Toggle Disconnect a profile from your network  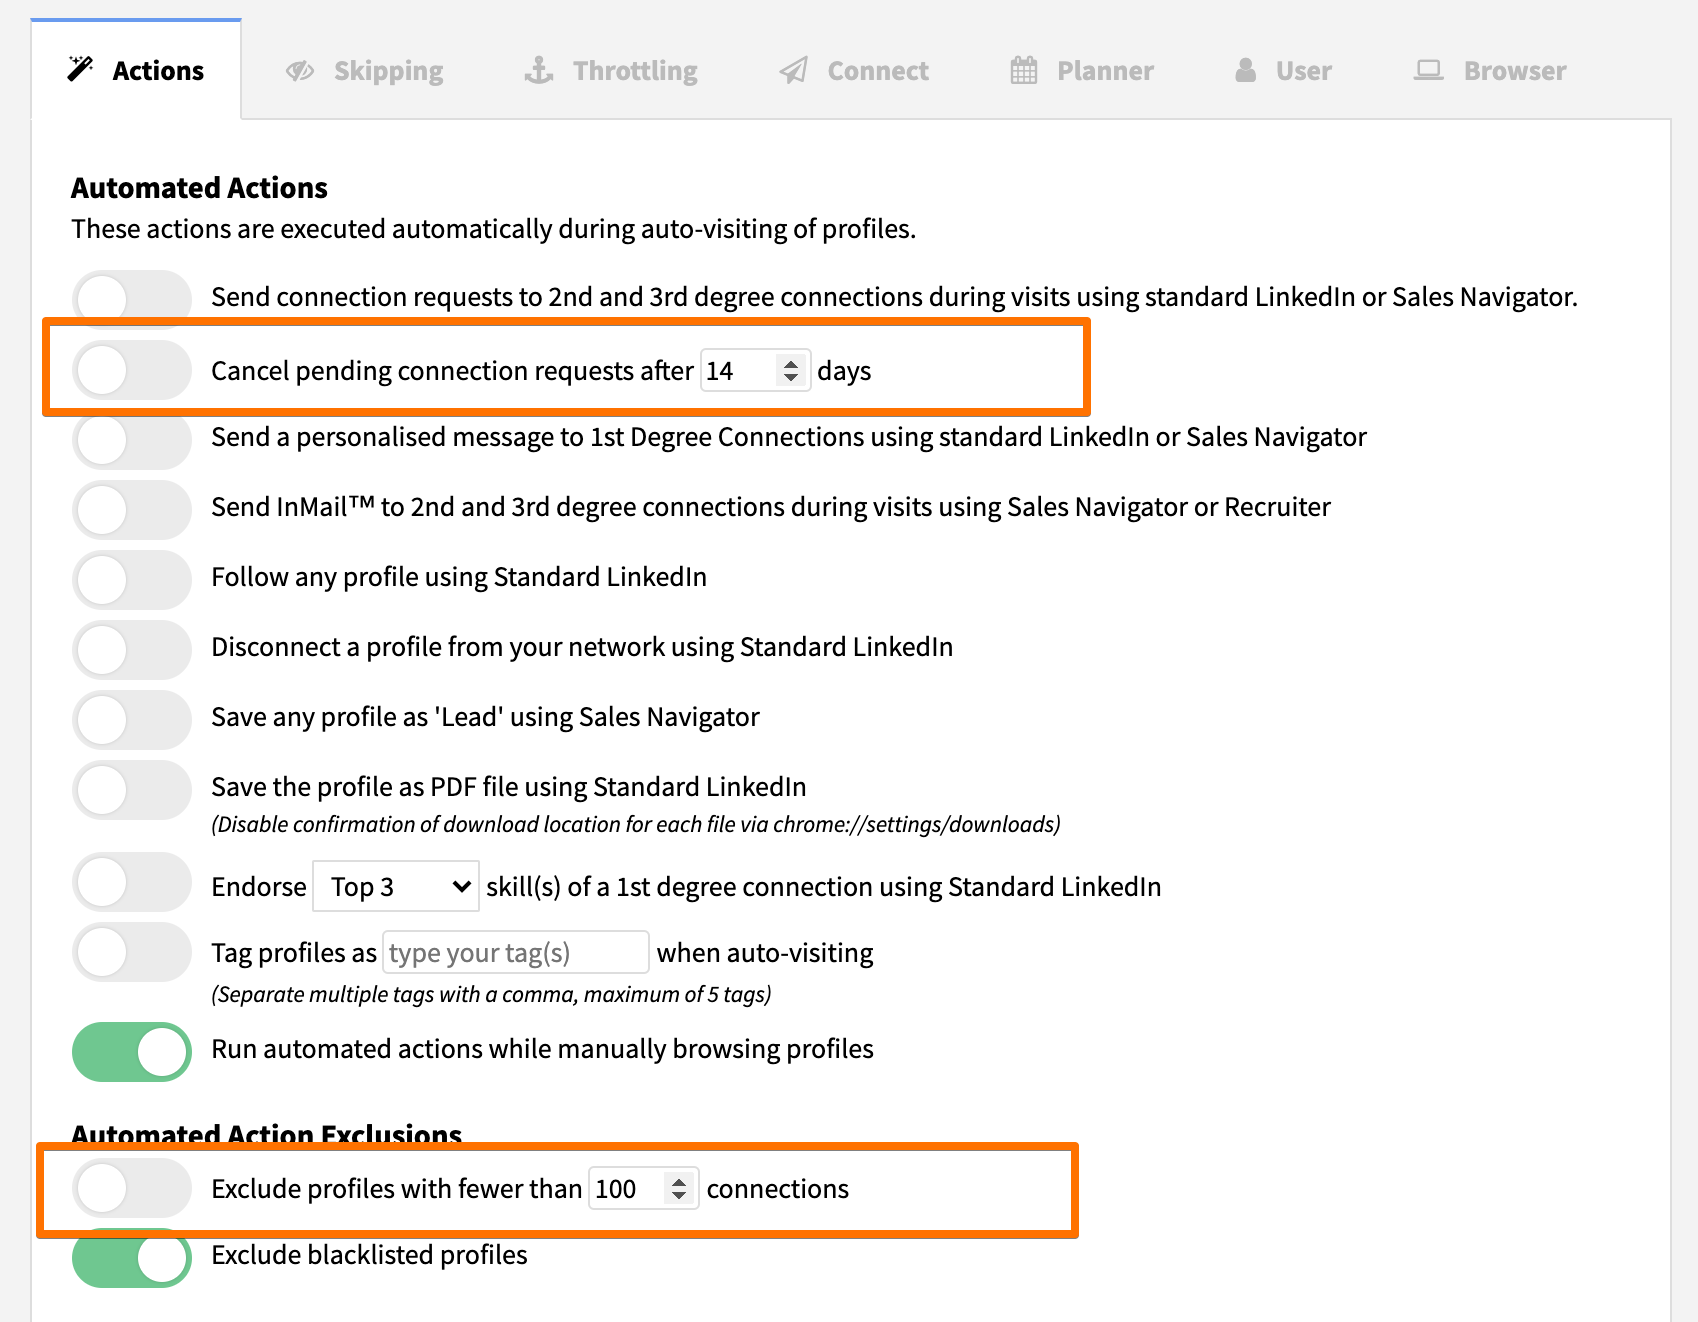(x=131, y=650)
